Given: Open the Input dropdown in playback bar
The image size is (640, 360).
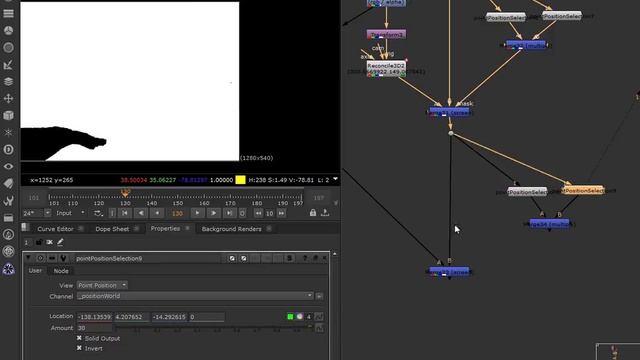Looking at the screenshot, I should coord(70,213).
